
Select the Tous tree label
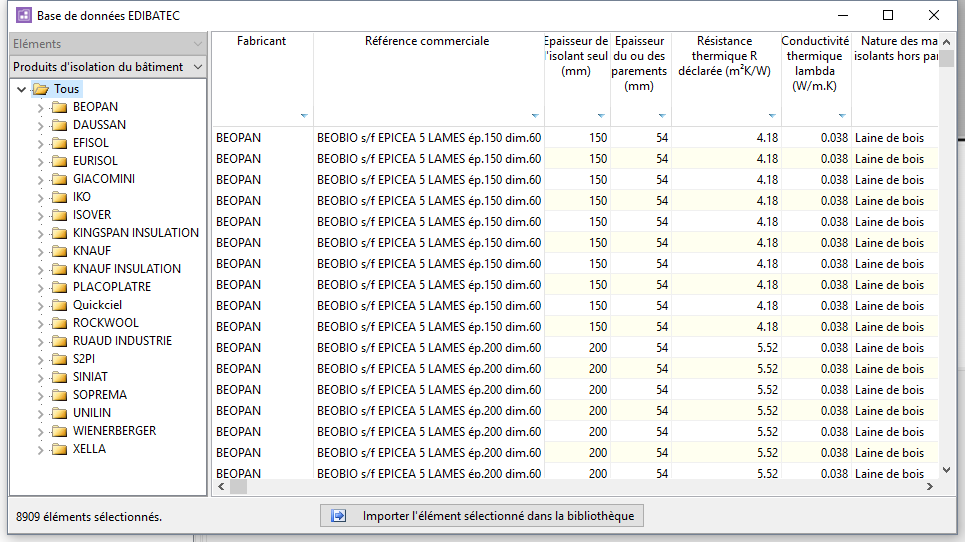point(66,89)
